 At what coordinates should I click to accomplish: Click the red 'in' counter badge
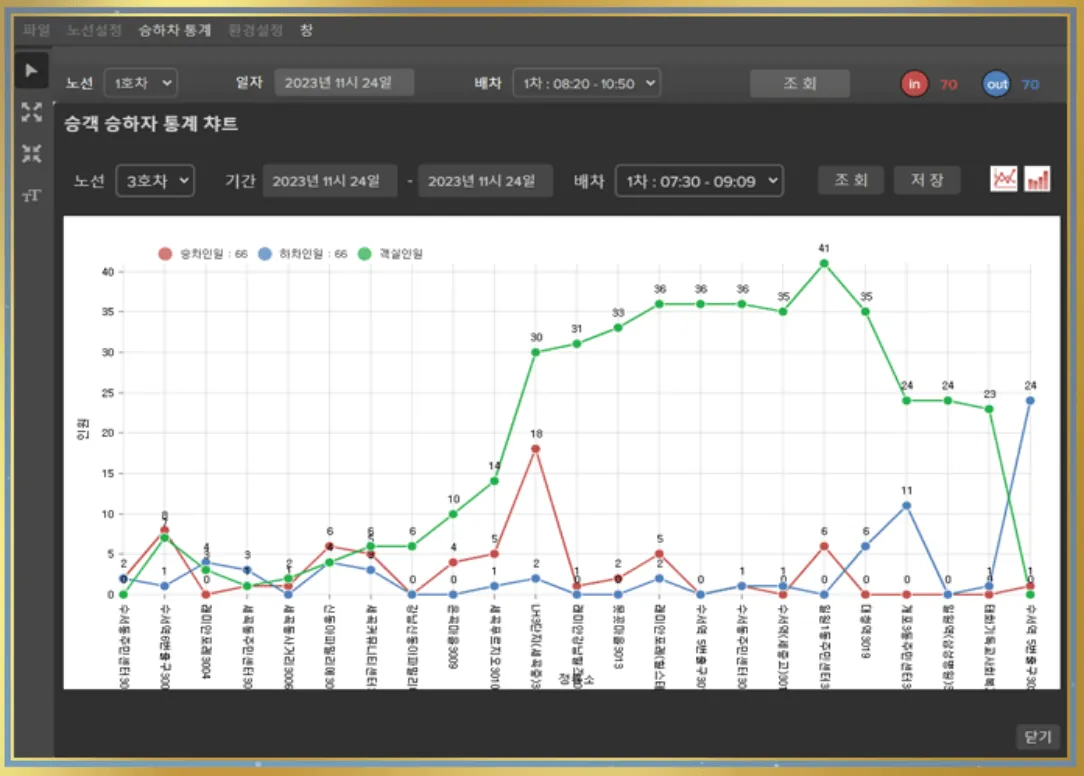[x=914, y=84]
